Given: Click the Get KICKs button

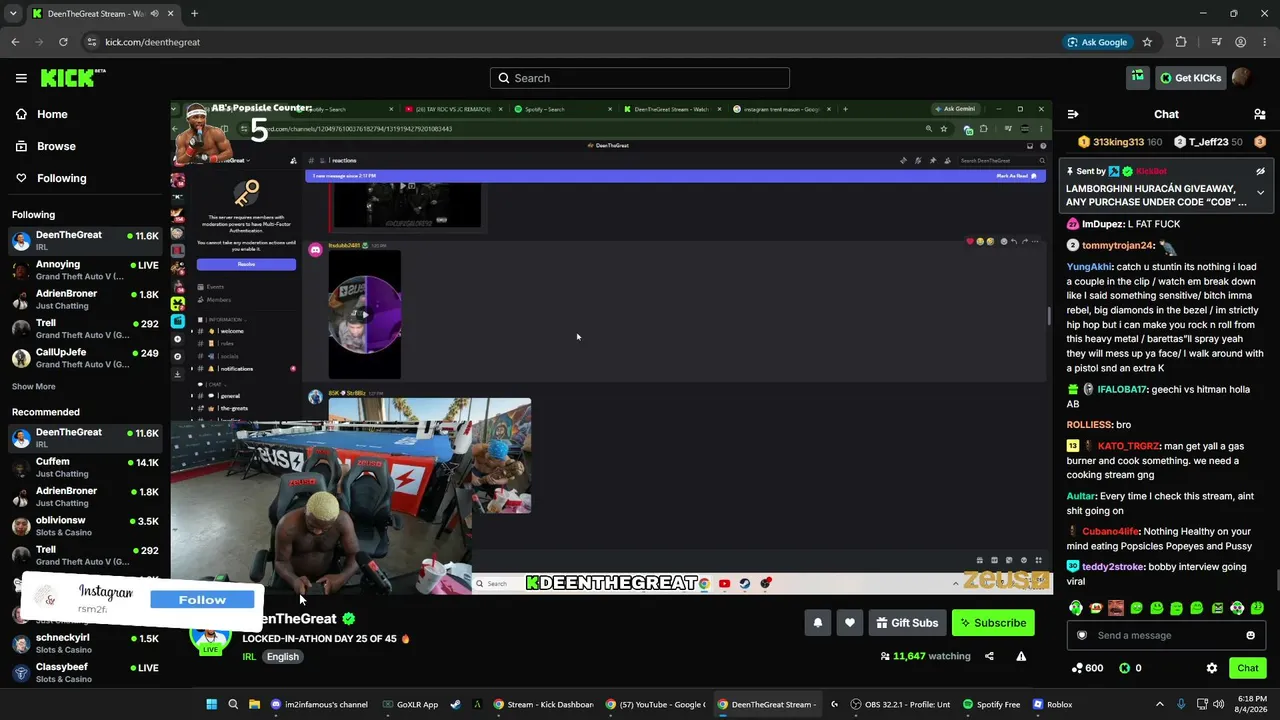Looking at the screenshot, I should pos(1190,78).
